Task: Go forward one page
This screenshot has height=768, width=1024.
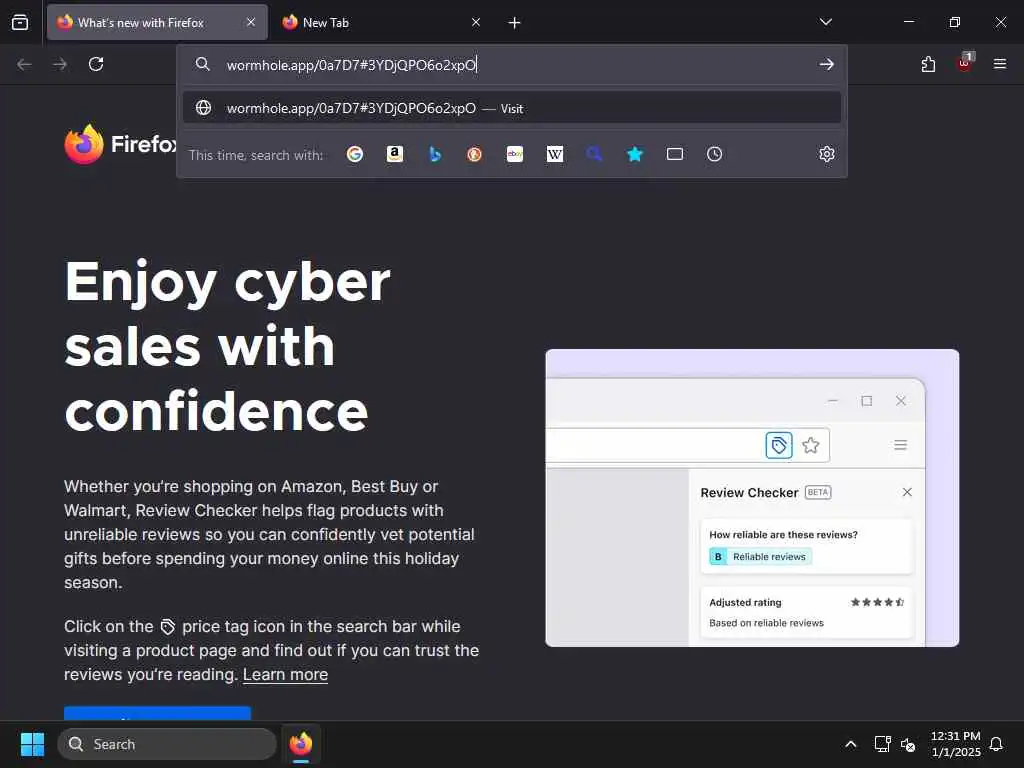Action: click(60, 64)
